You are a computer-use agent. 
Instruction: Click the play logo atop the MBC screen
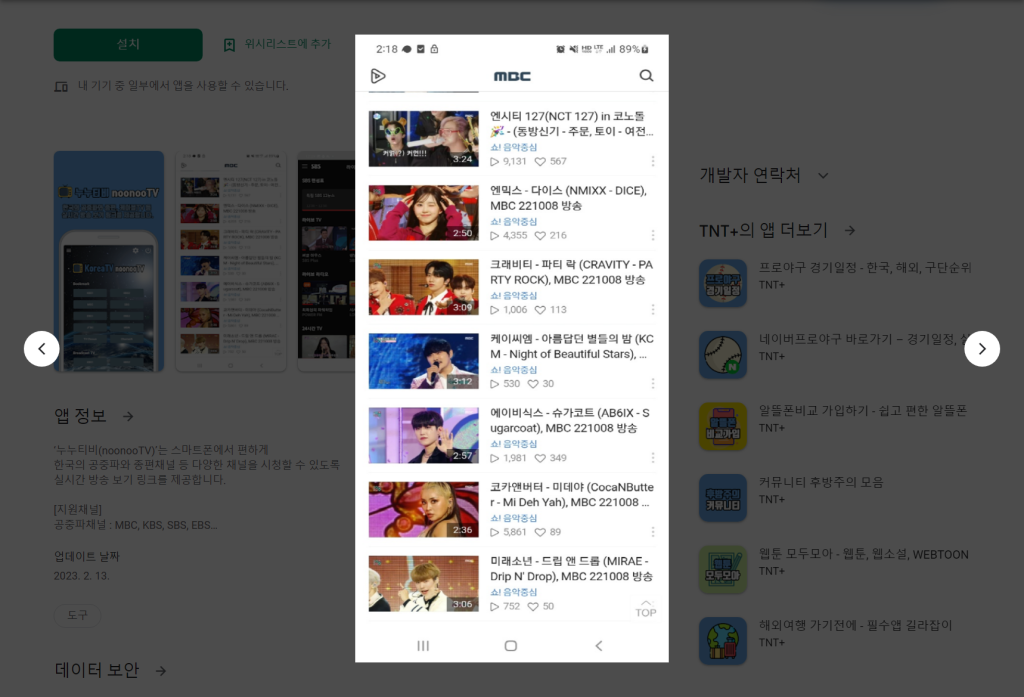pyautogui.click(x=378, y=75)
